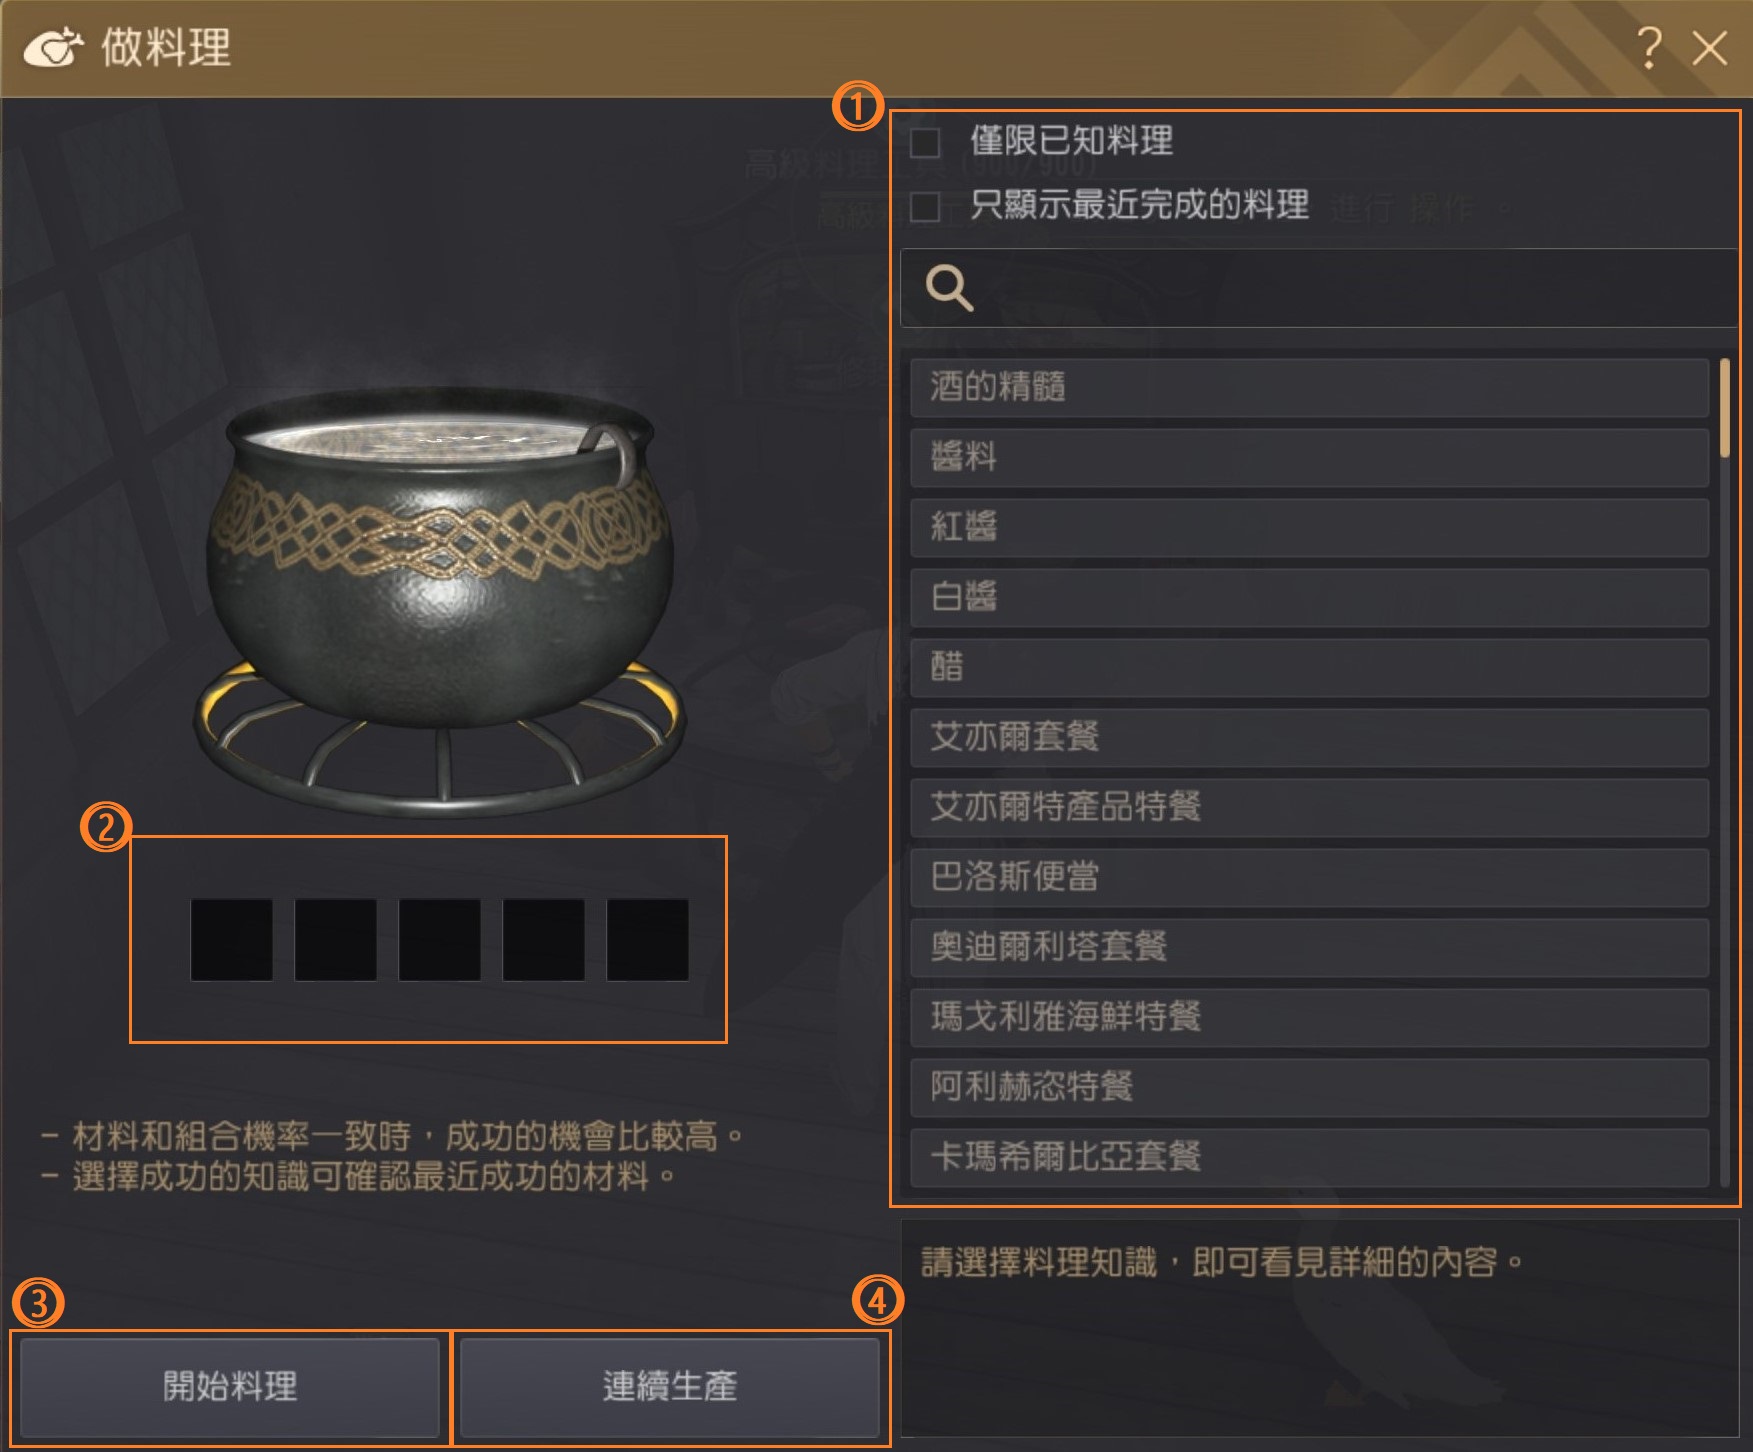
Task: Focus the recipe search input field
Action: (1320, 288)
